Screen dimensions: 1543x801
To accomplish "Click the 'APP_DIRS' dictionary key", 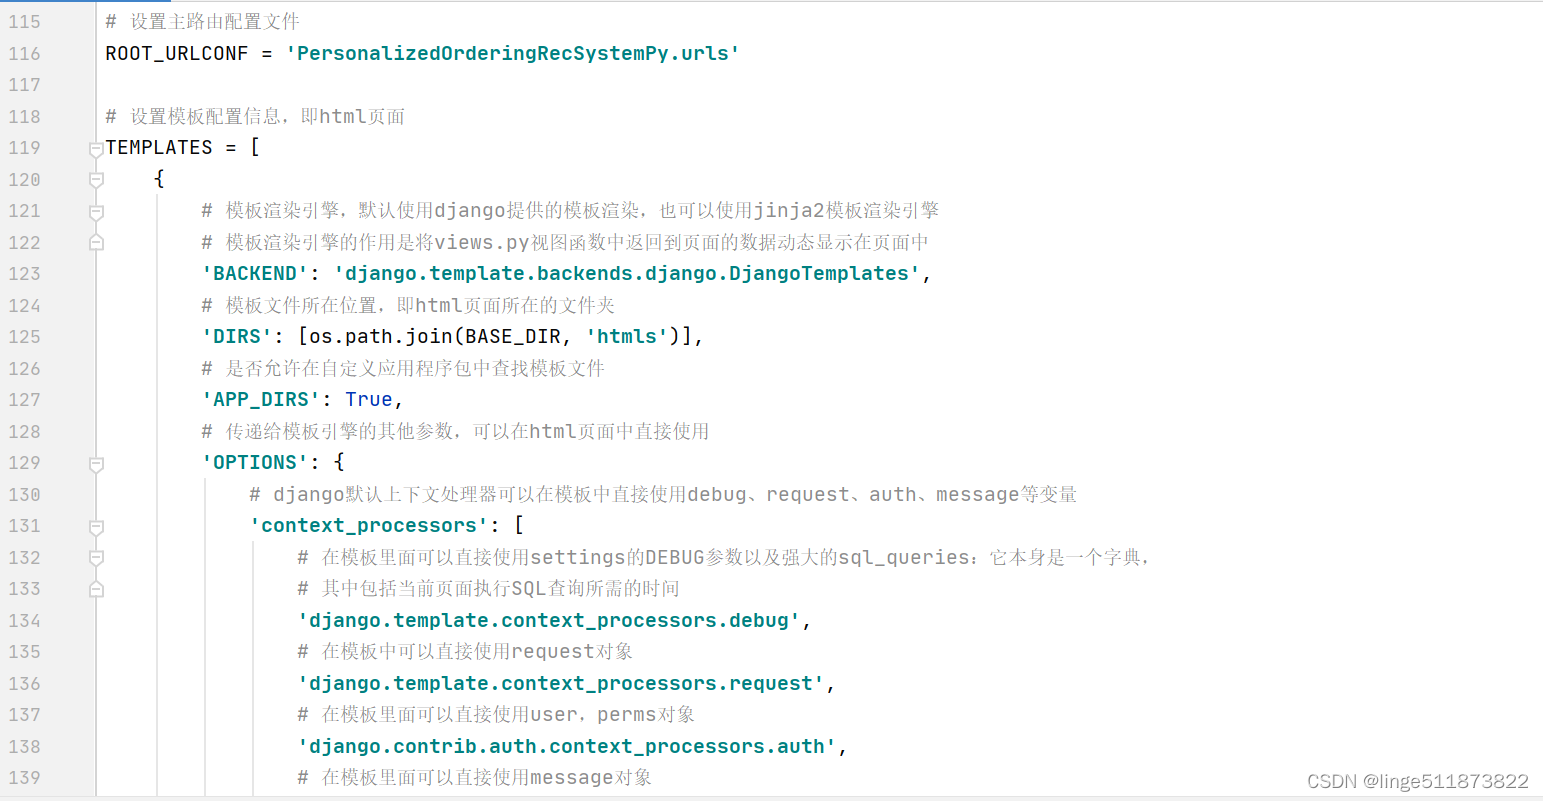I will pos(261,400).
